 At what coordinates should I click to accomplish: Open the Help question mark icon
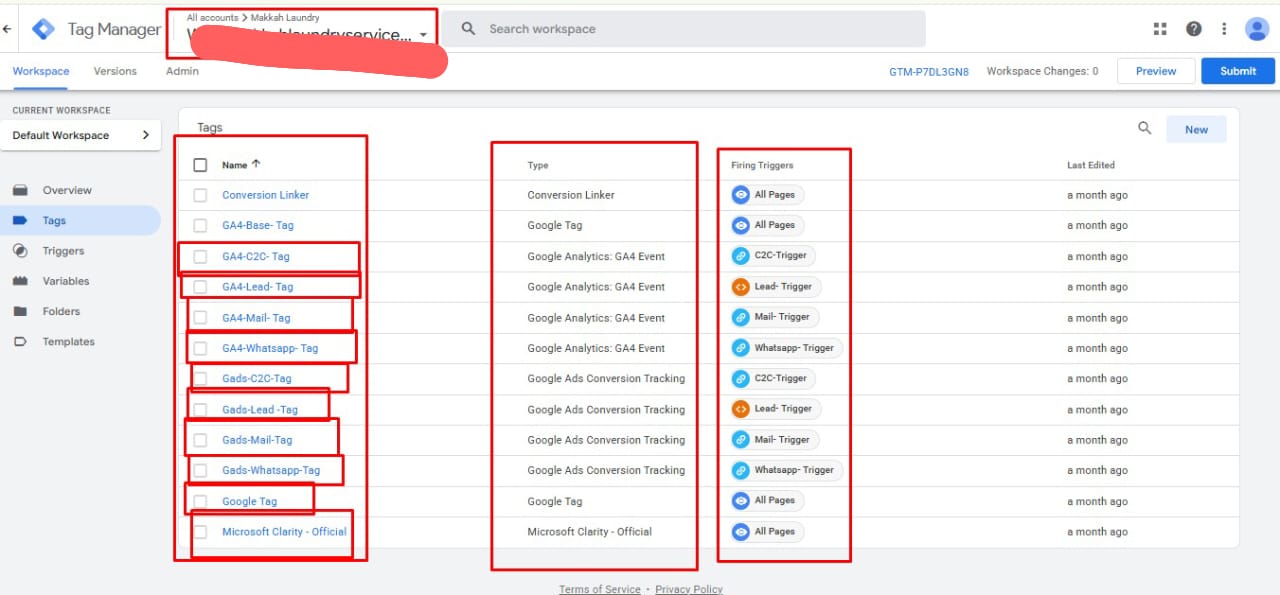1193,29
